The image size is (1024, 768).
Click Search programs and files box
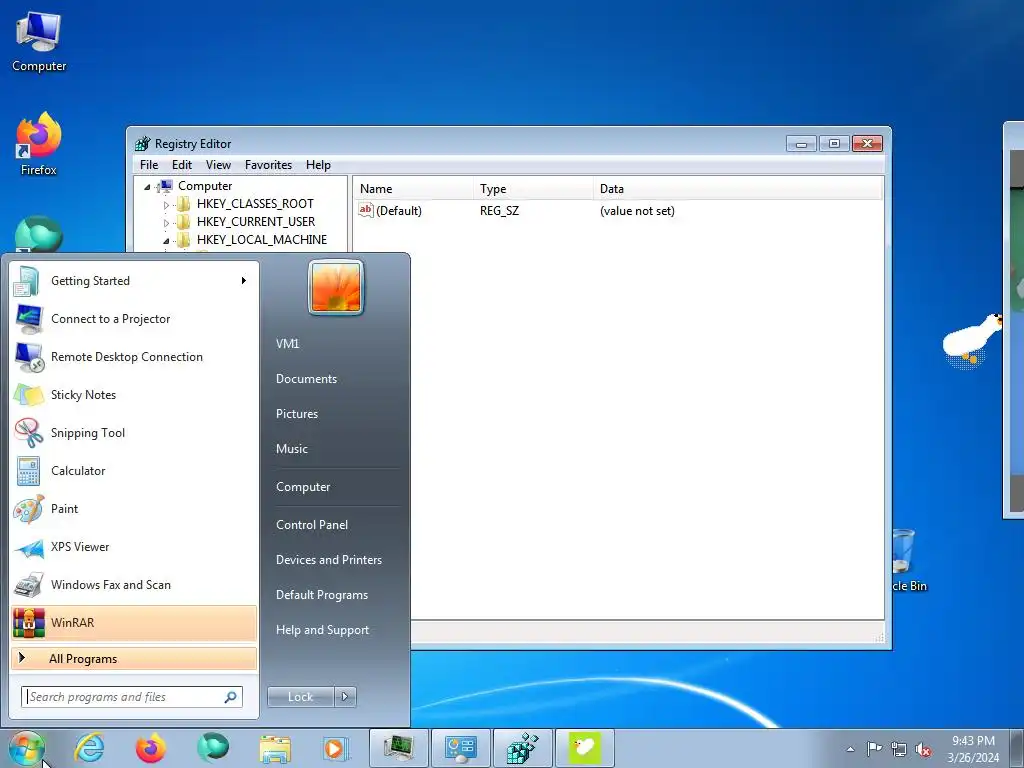coord(132,697)
